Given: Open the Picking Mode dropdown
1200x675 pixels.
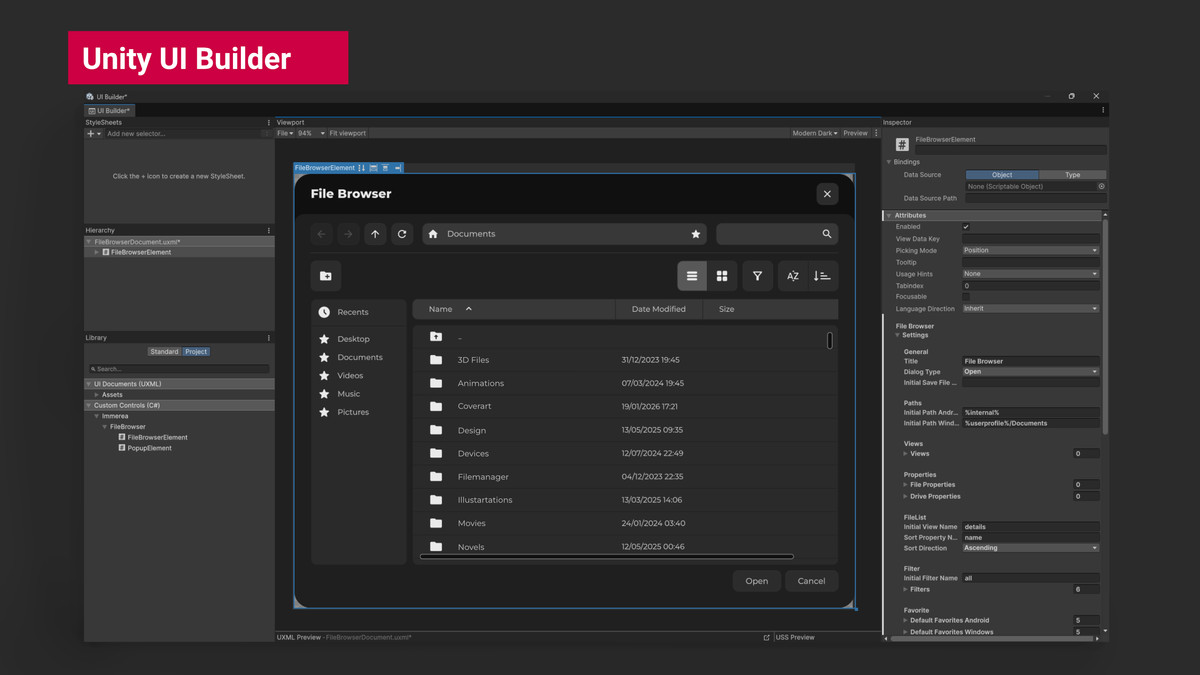Looking at the screenshot, I should coord(1031,250).
